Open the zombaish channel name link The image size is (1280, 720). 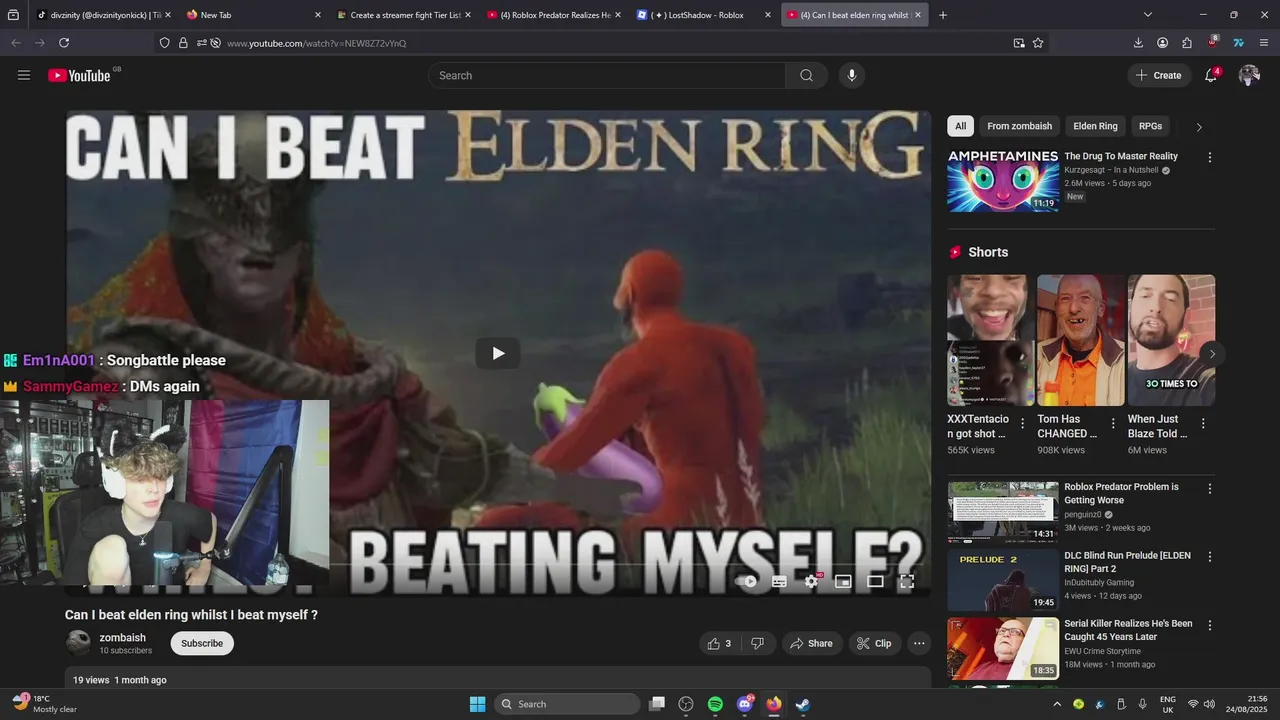[122, 638]
